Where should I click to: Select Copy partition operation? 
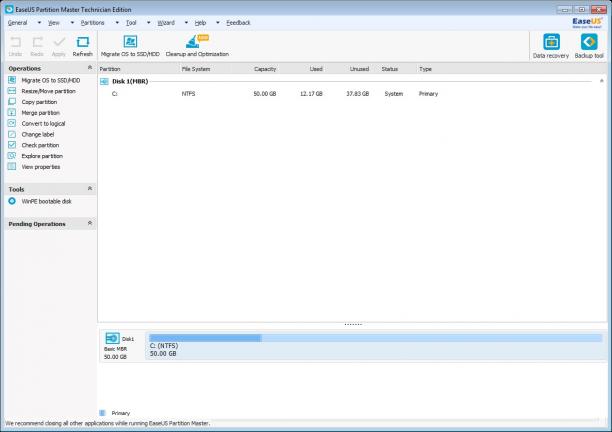pos(39,102)
